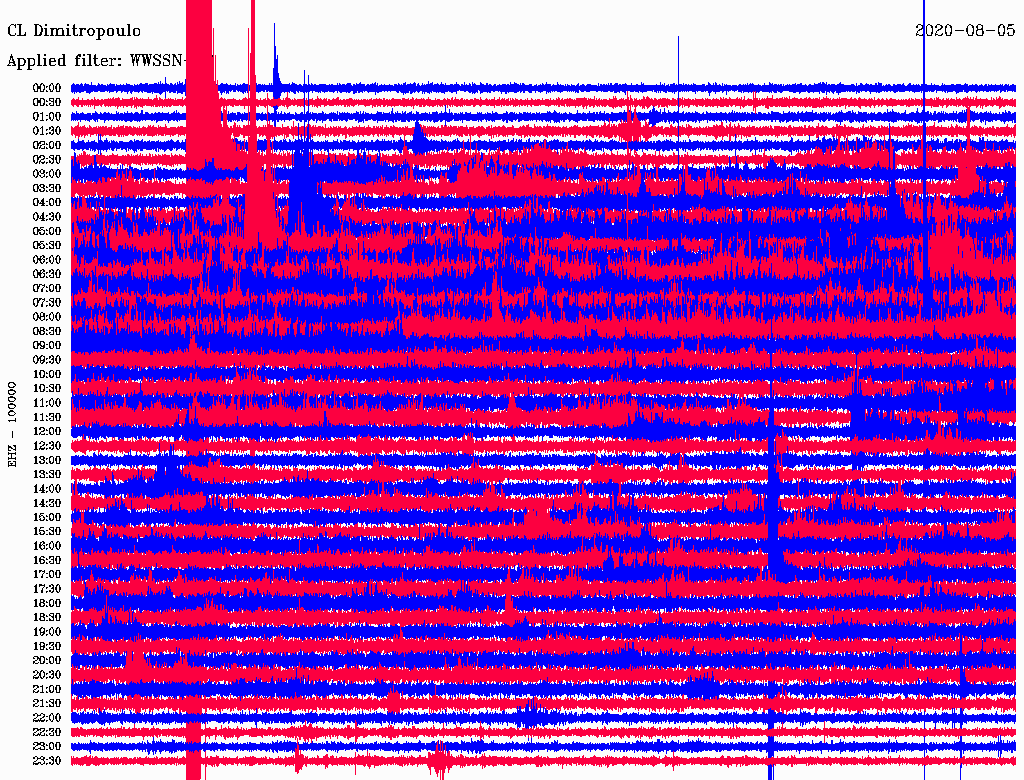Select the 01:00 time label
This screenshot has height=780, width=1024.
coord(47,116)
